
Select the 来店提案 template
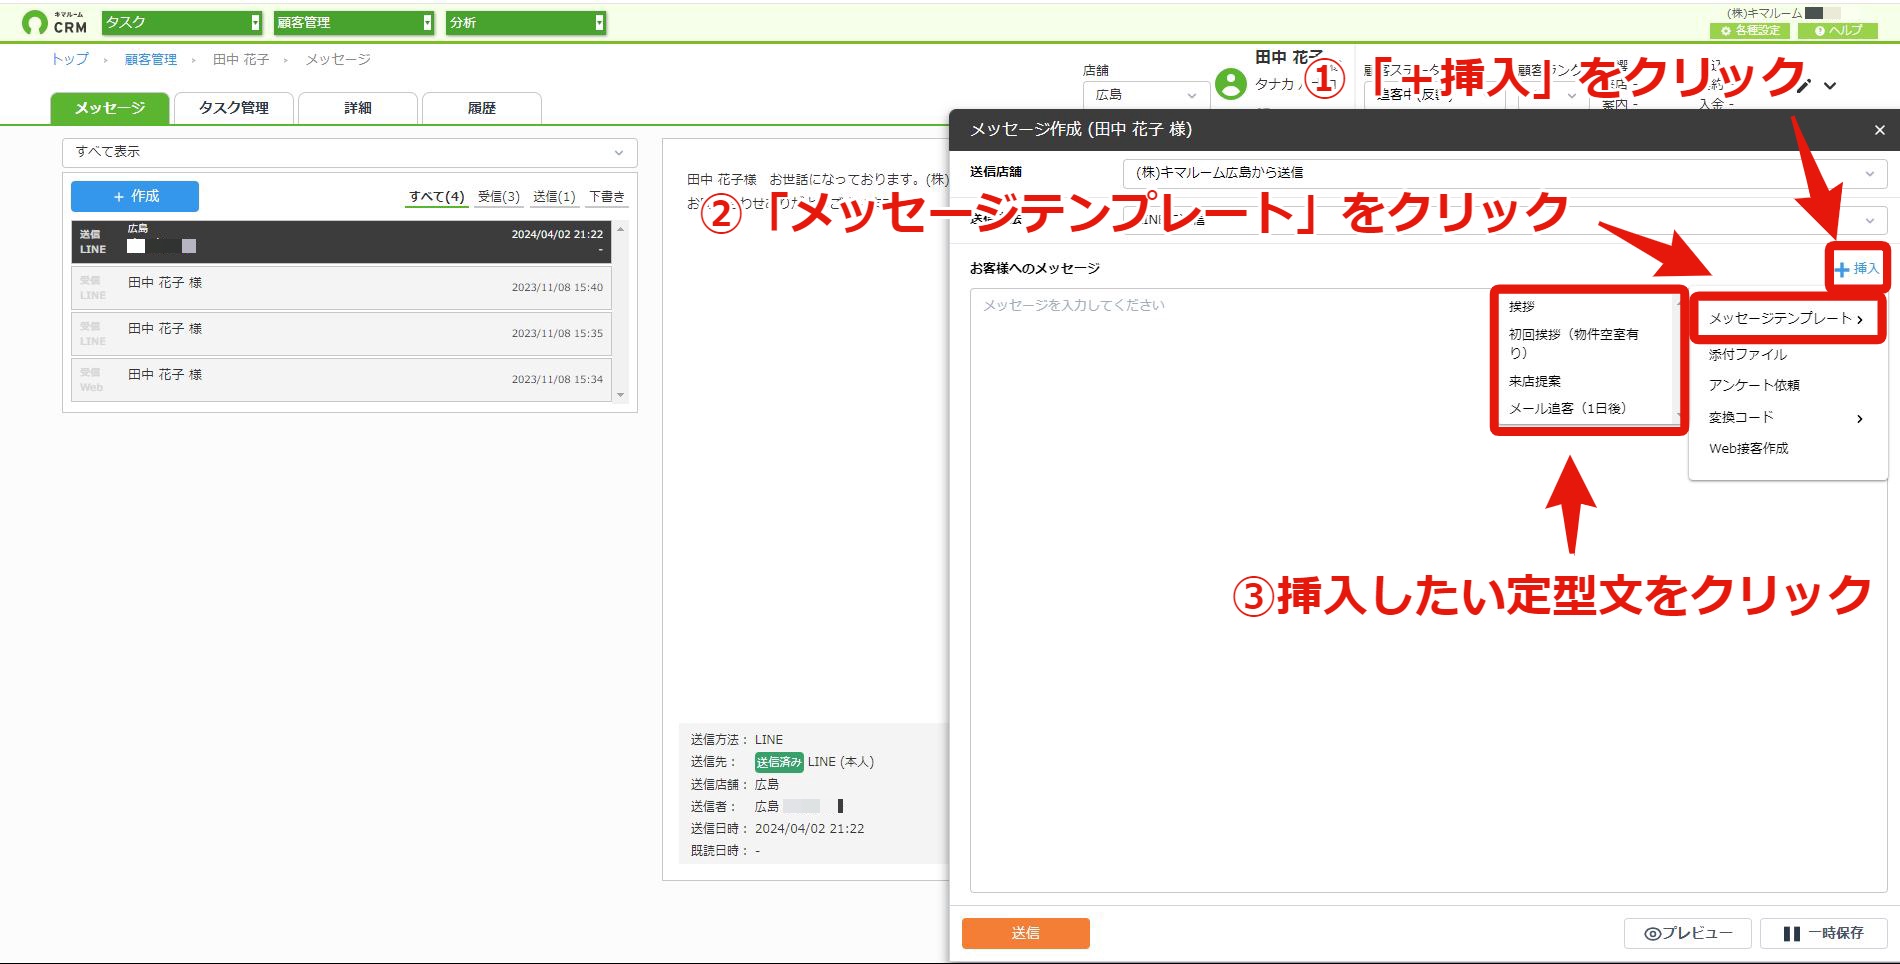1535,381
